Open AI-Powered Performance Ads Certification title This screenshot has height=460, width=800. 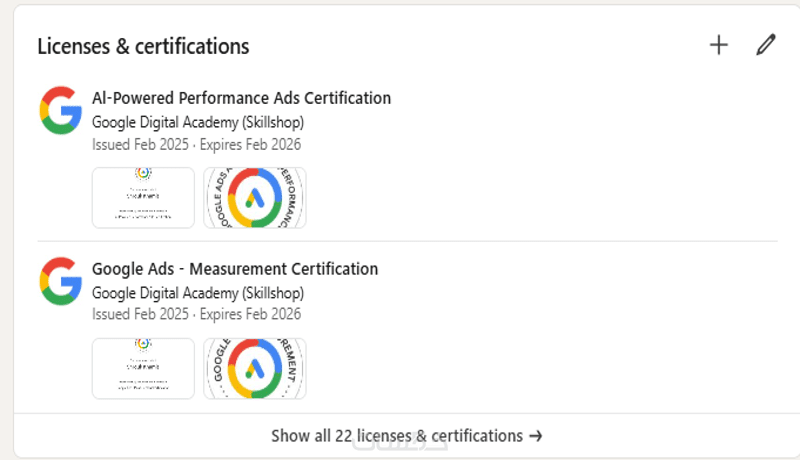point(241,98)
